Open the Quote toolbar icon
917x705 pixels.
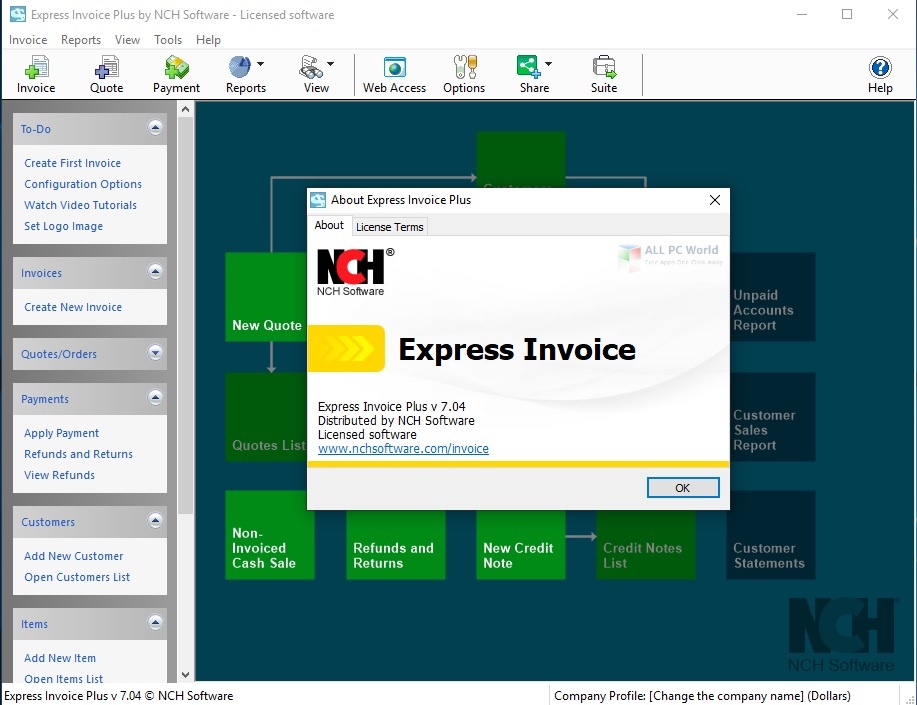click(106, 68)
